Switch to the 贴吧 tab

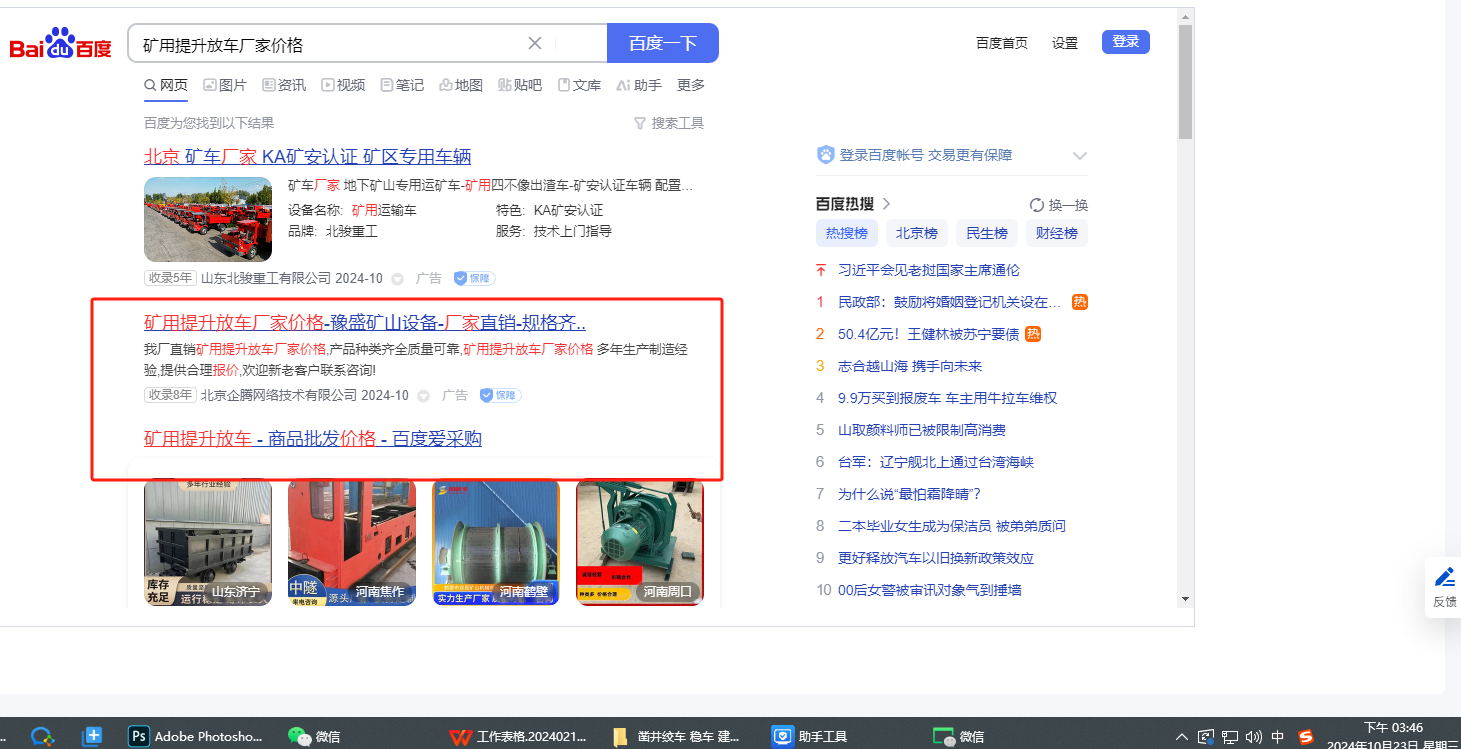(520, 85)
